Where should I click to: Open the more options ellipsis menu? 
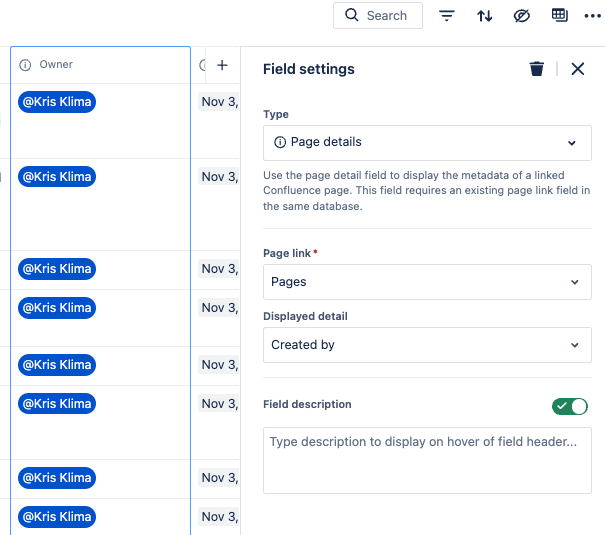(x=593, y=16)
